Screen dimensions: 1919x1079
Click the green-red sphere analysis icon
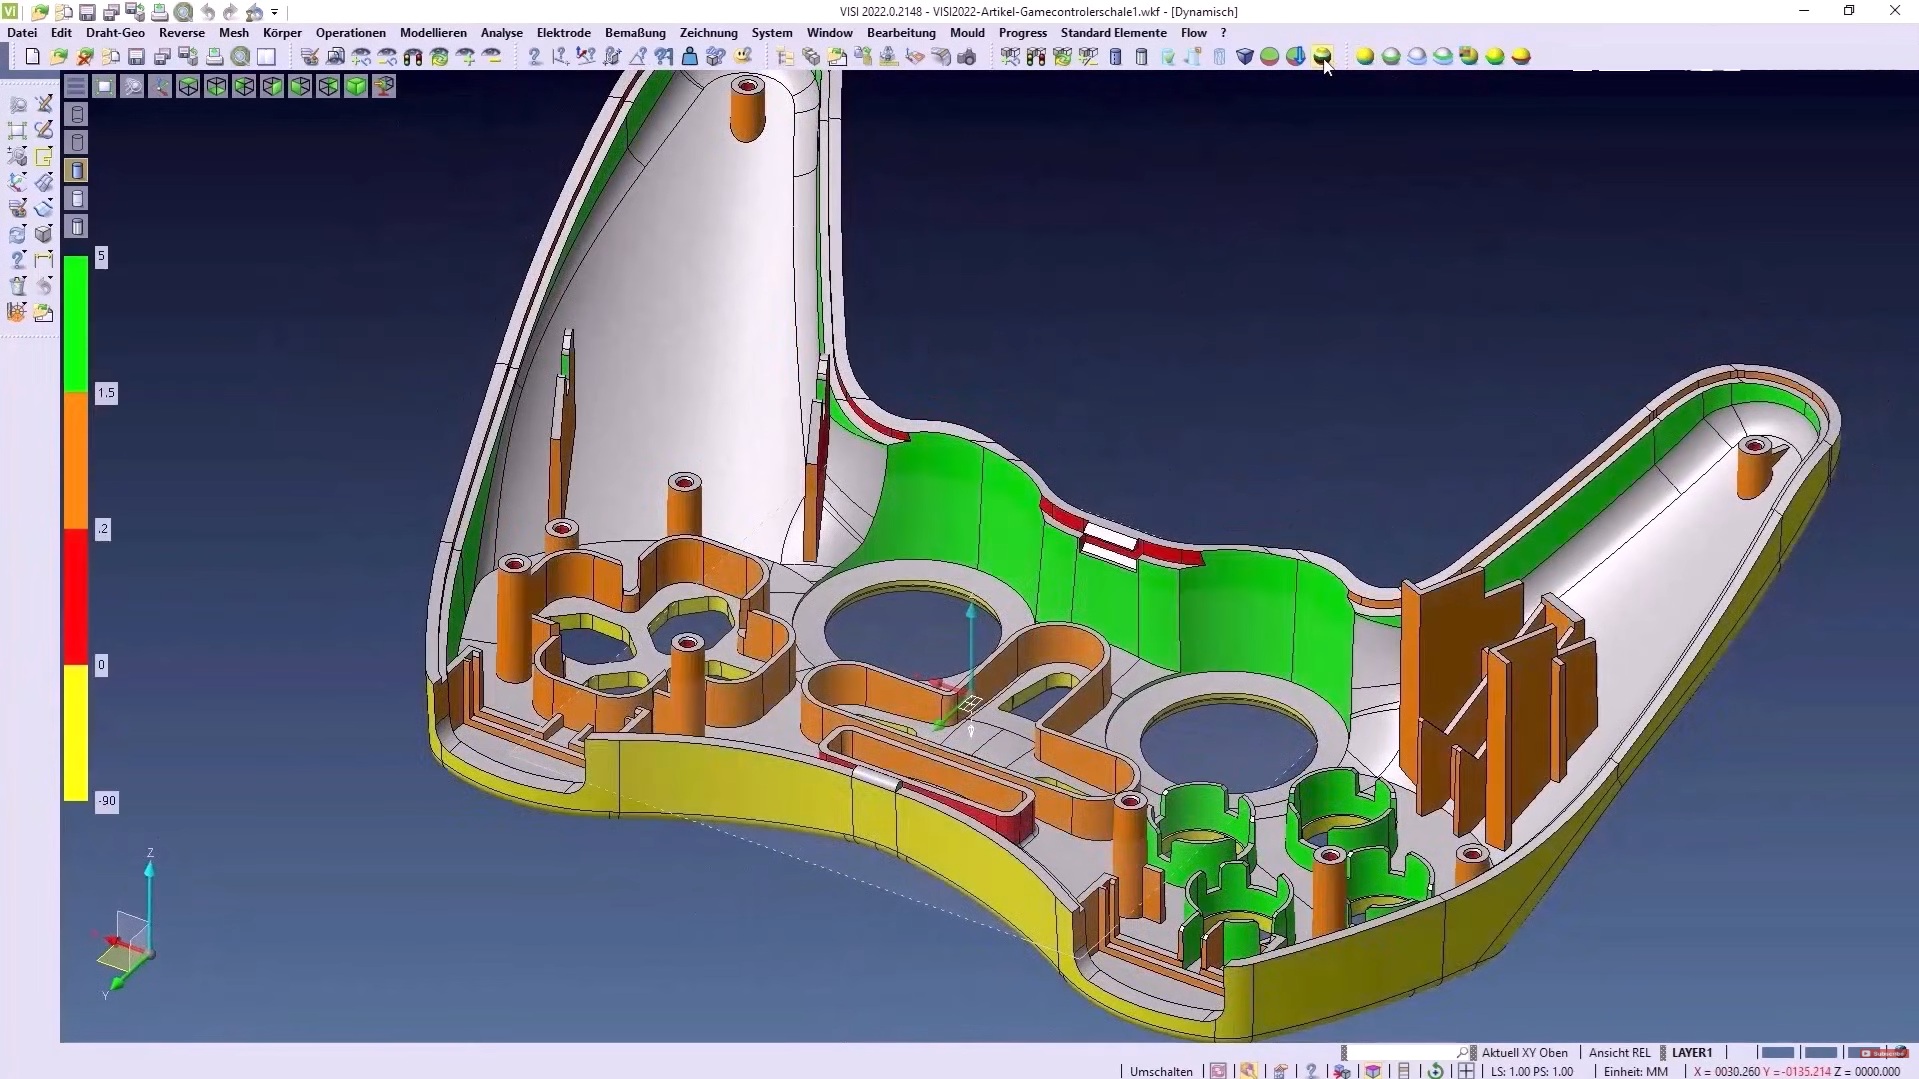[1269, 57]
